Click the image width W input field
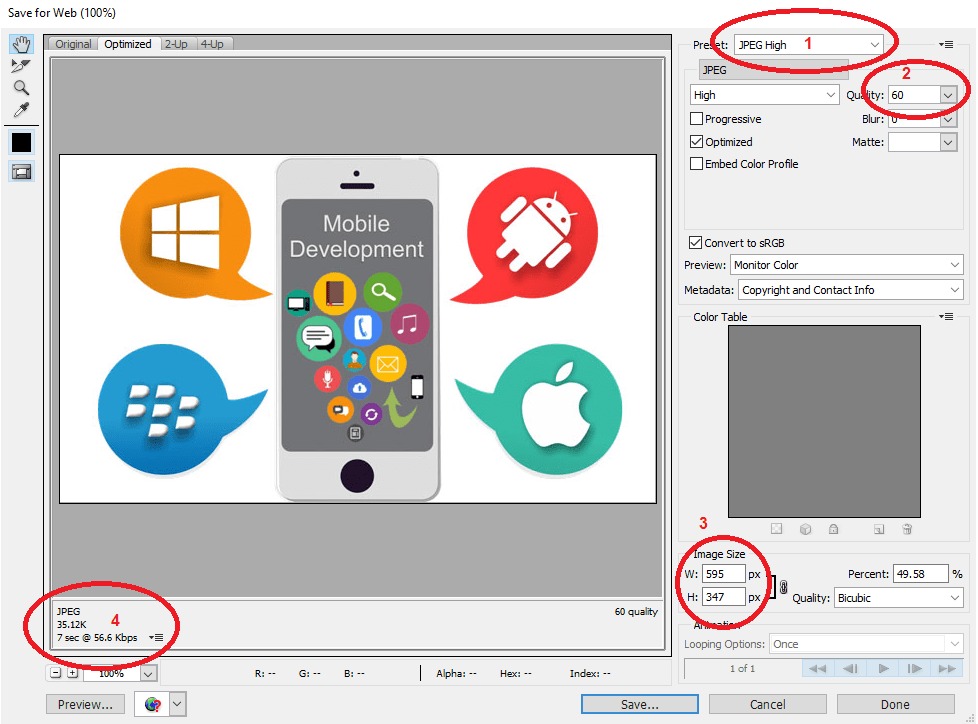 coord(724,574)
